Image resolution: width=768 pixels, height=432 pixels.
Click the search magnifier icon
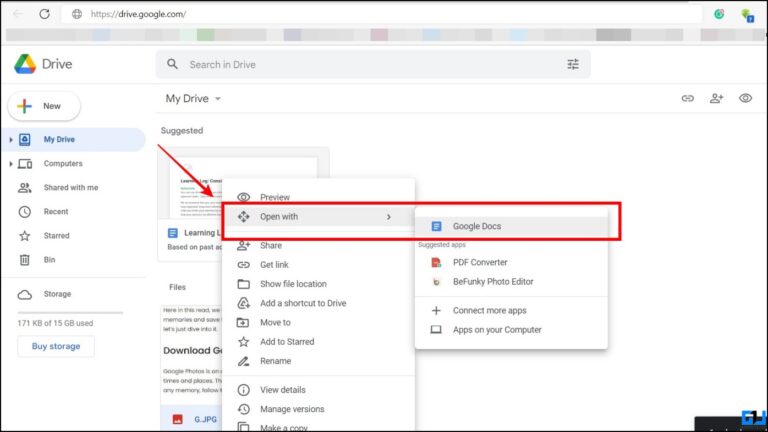click(172, 64)
